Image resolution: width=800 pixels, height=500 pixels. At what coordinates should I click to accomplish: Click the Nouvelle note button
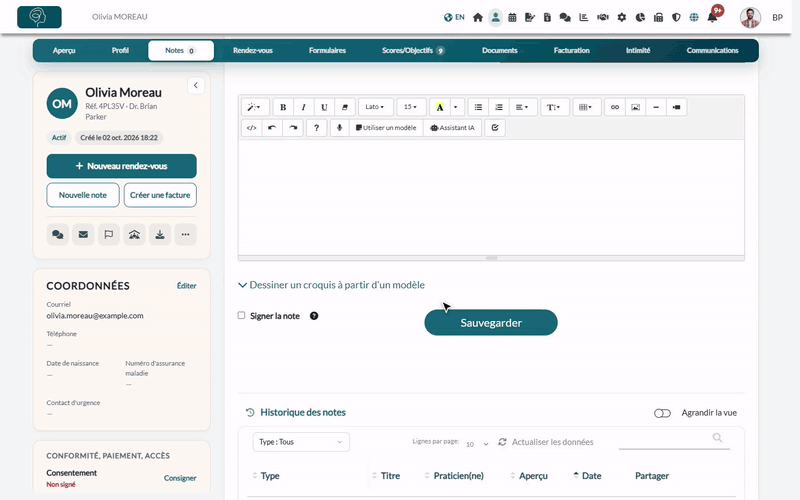83,195
